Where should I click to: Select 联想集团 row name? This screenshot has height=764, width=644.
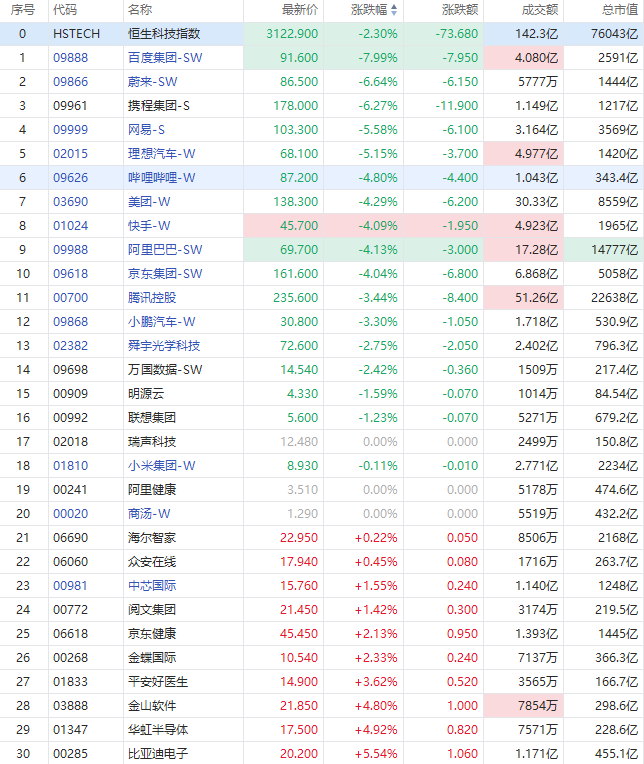[152, 418]
